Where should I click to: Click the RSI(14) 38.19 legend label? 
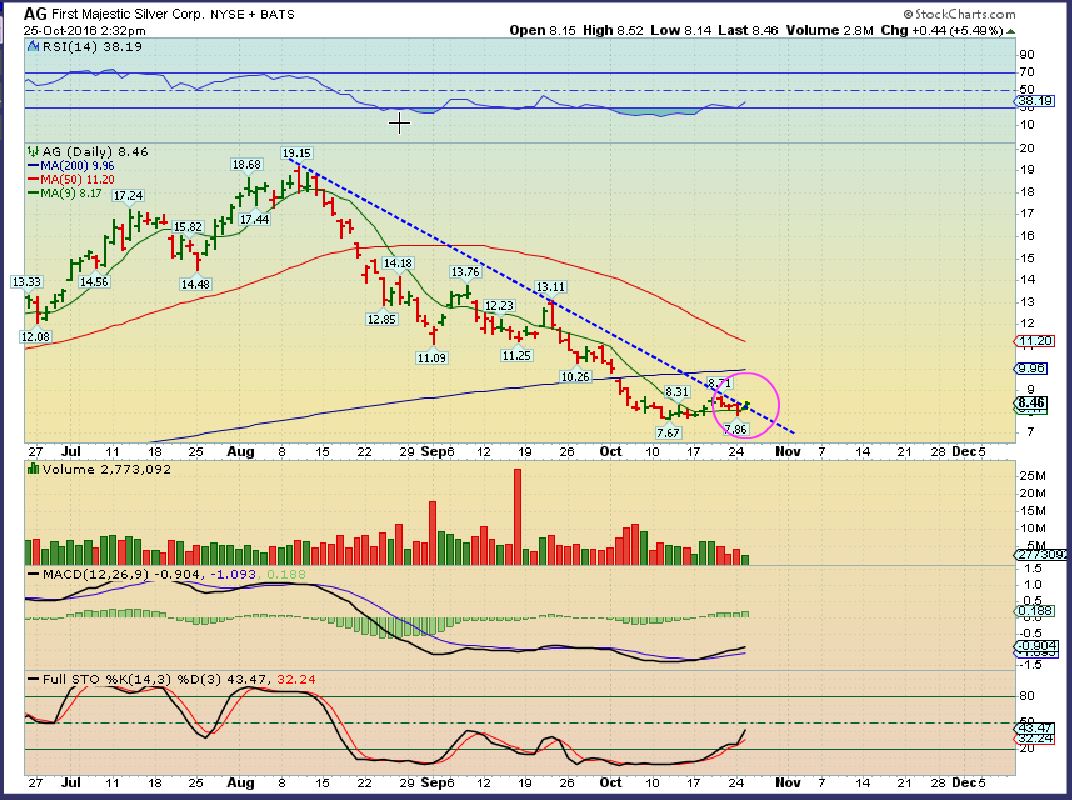point(92,46)
